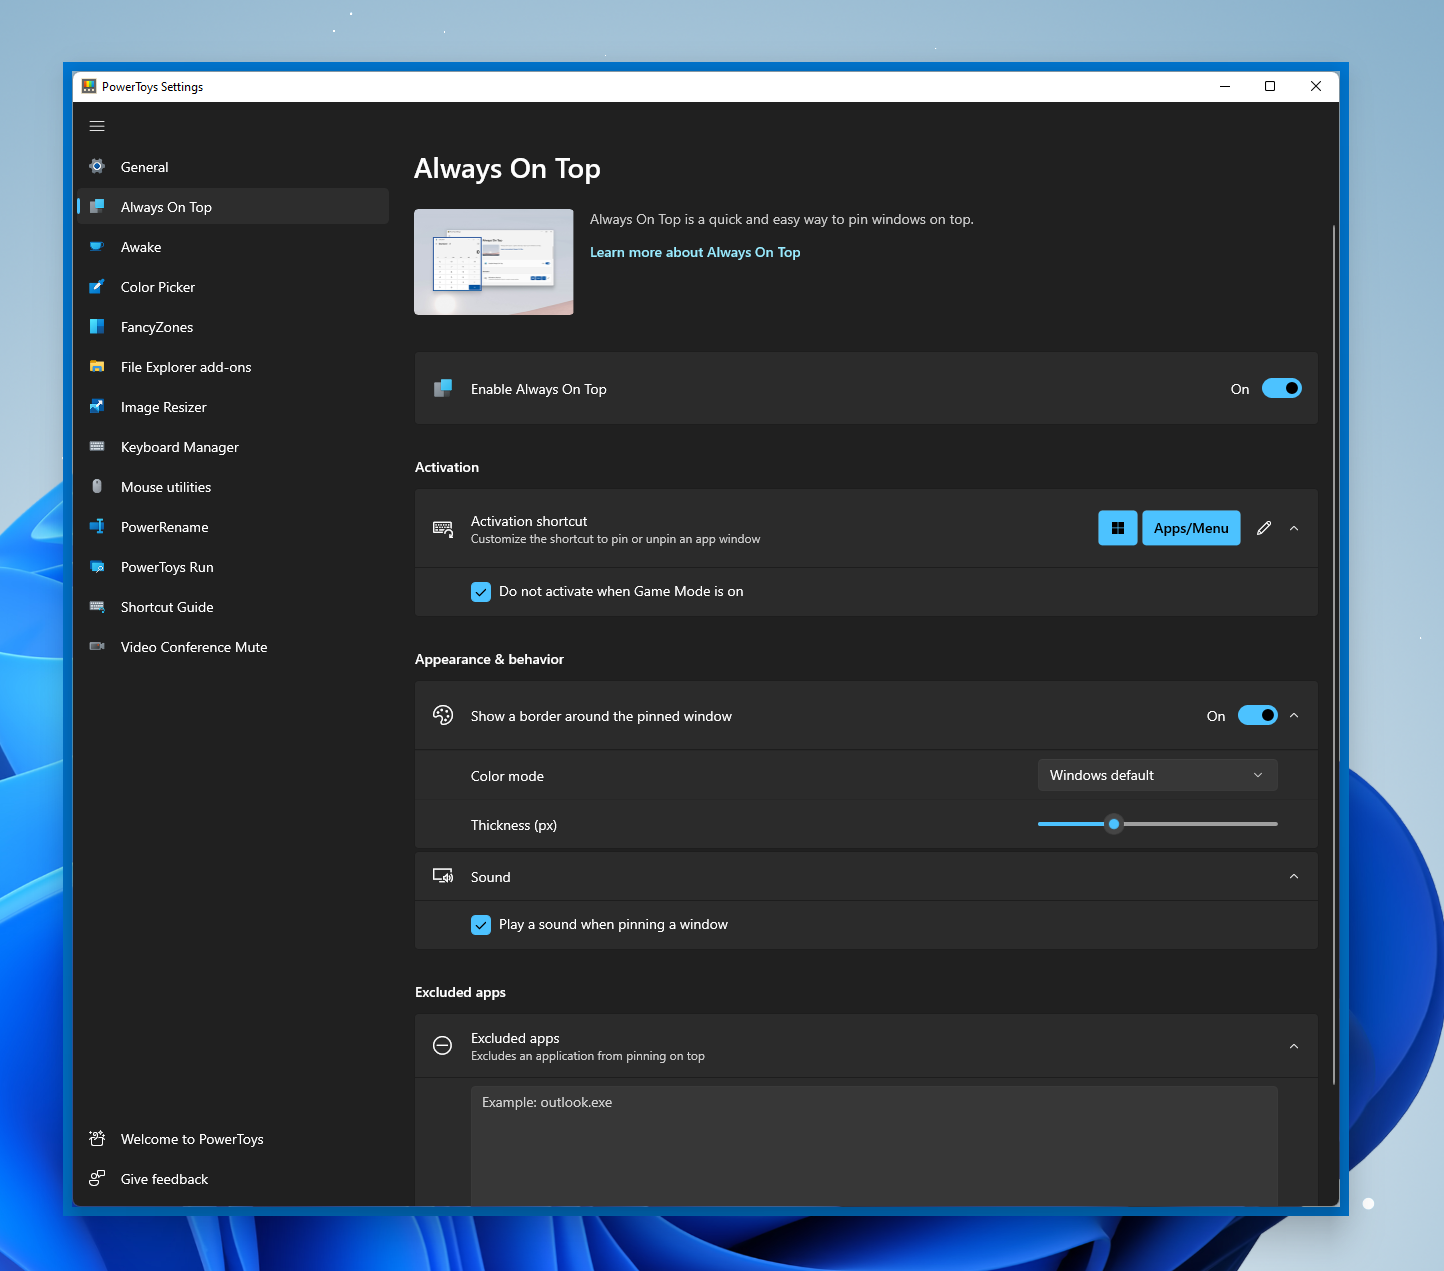The height and width of the screenshot is (1271, 1444).
Task: Uncheck Do not activate when Game Mode is on
Action: (x=481, y=591)
